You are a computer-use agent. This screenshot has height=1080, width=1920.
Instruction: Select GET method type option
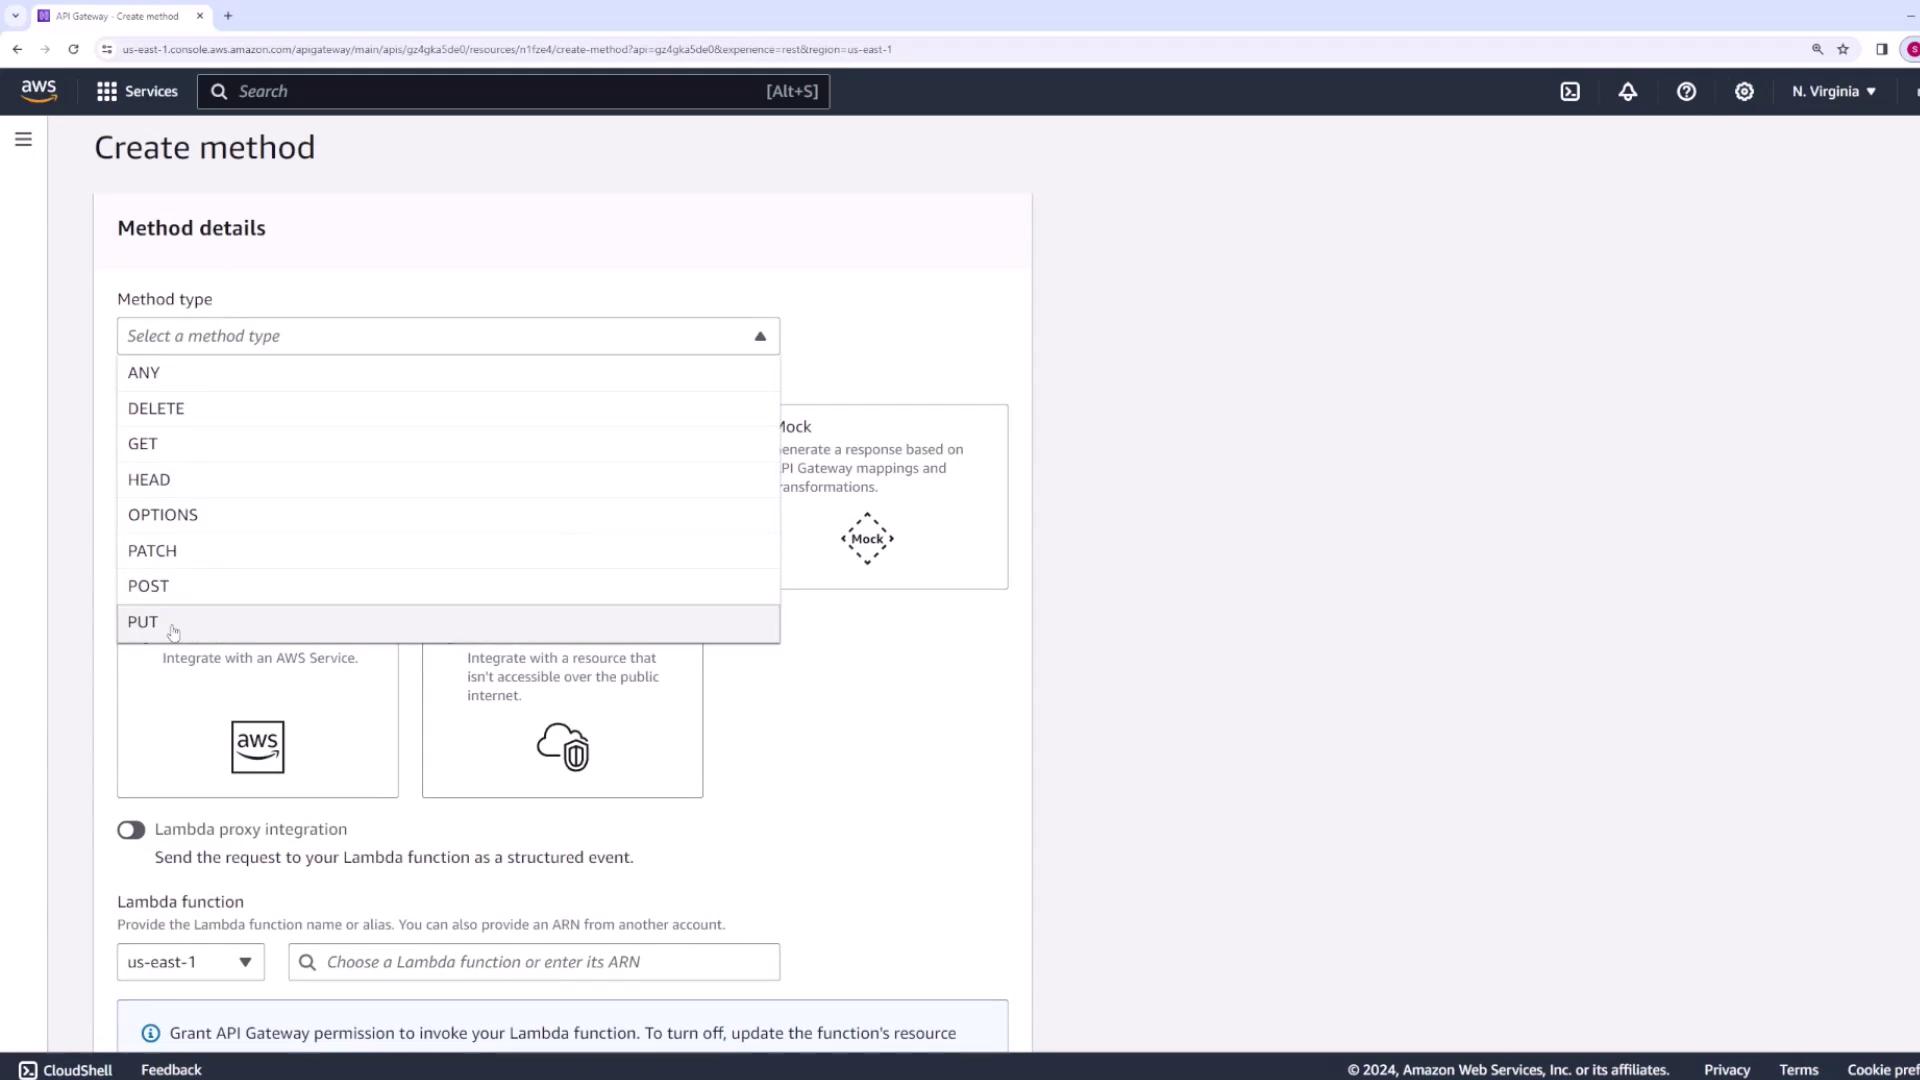pos(143,444)
